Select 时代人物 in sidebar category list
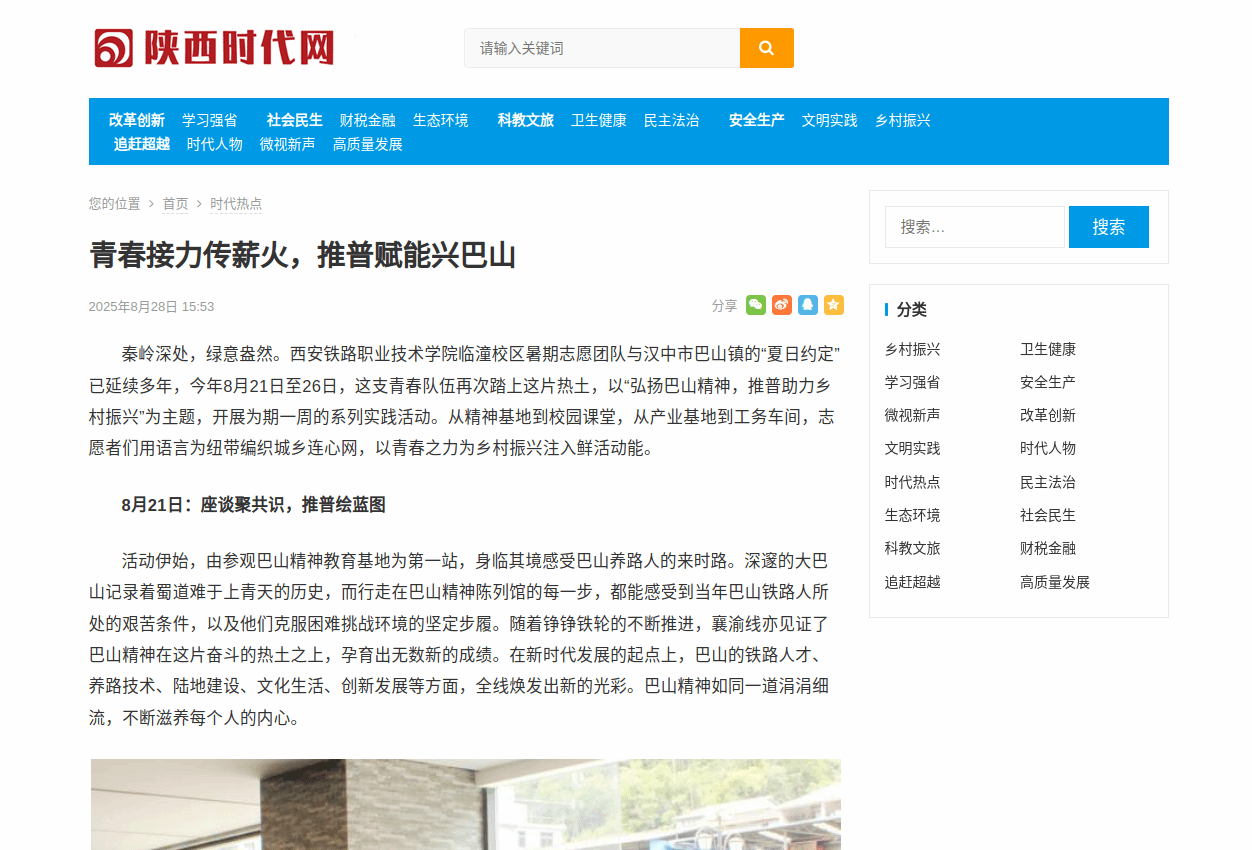This screenshot has width=1252, height=850. pyautogui.click(x=1047, y=448)
